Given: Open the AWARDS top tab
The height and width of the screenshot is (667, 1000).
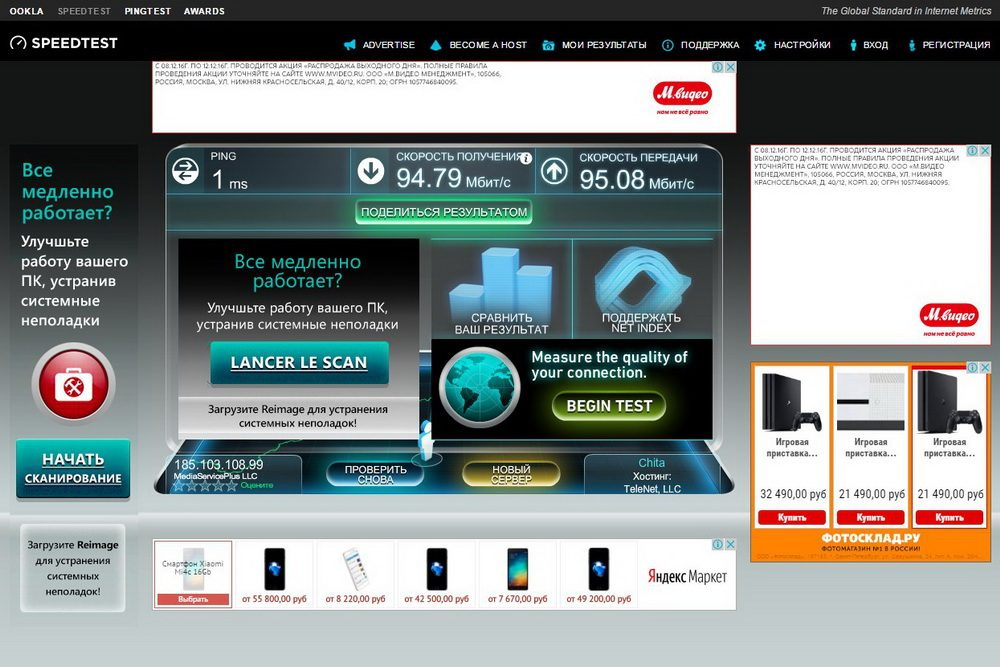Looking at the screenshot, I should 204,11.
